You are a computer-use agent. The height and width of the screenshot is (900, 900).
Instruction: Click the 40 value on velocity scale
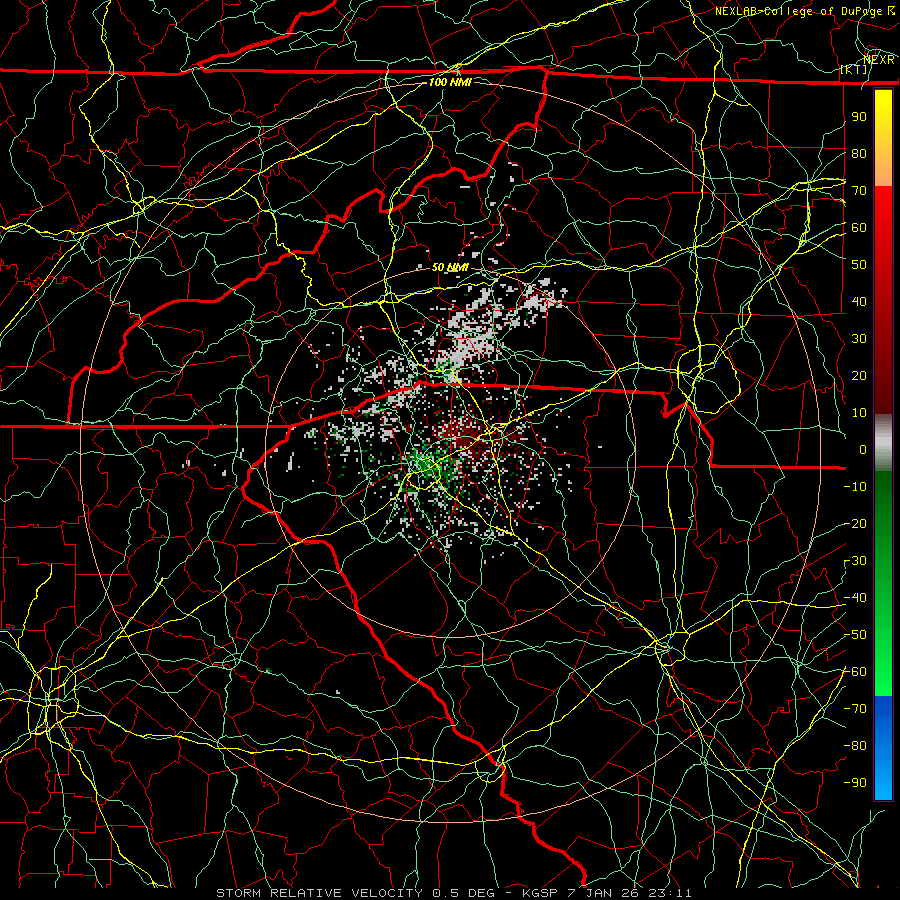click(x=859, y=302)
